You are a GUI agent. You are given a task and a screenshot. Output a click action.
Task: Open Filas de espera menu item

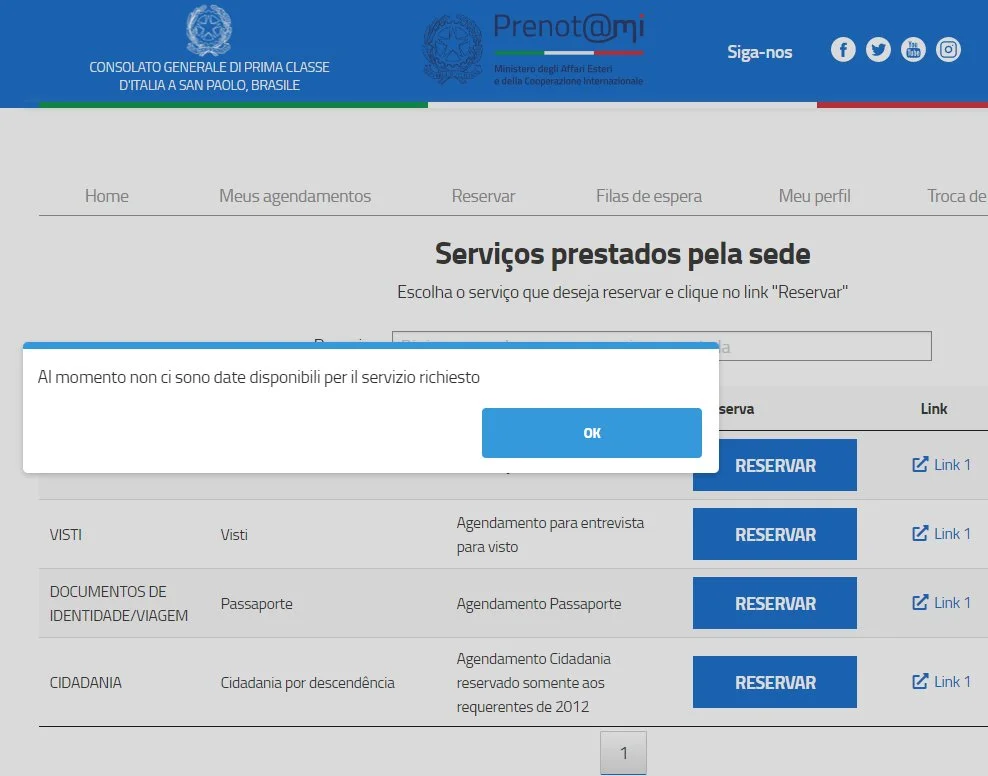[x=649, y=196]
